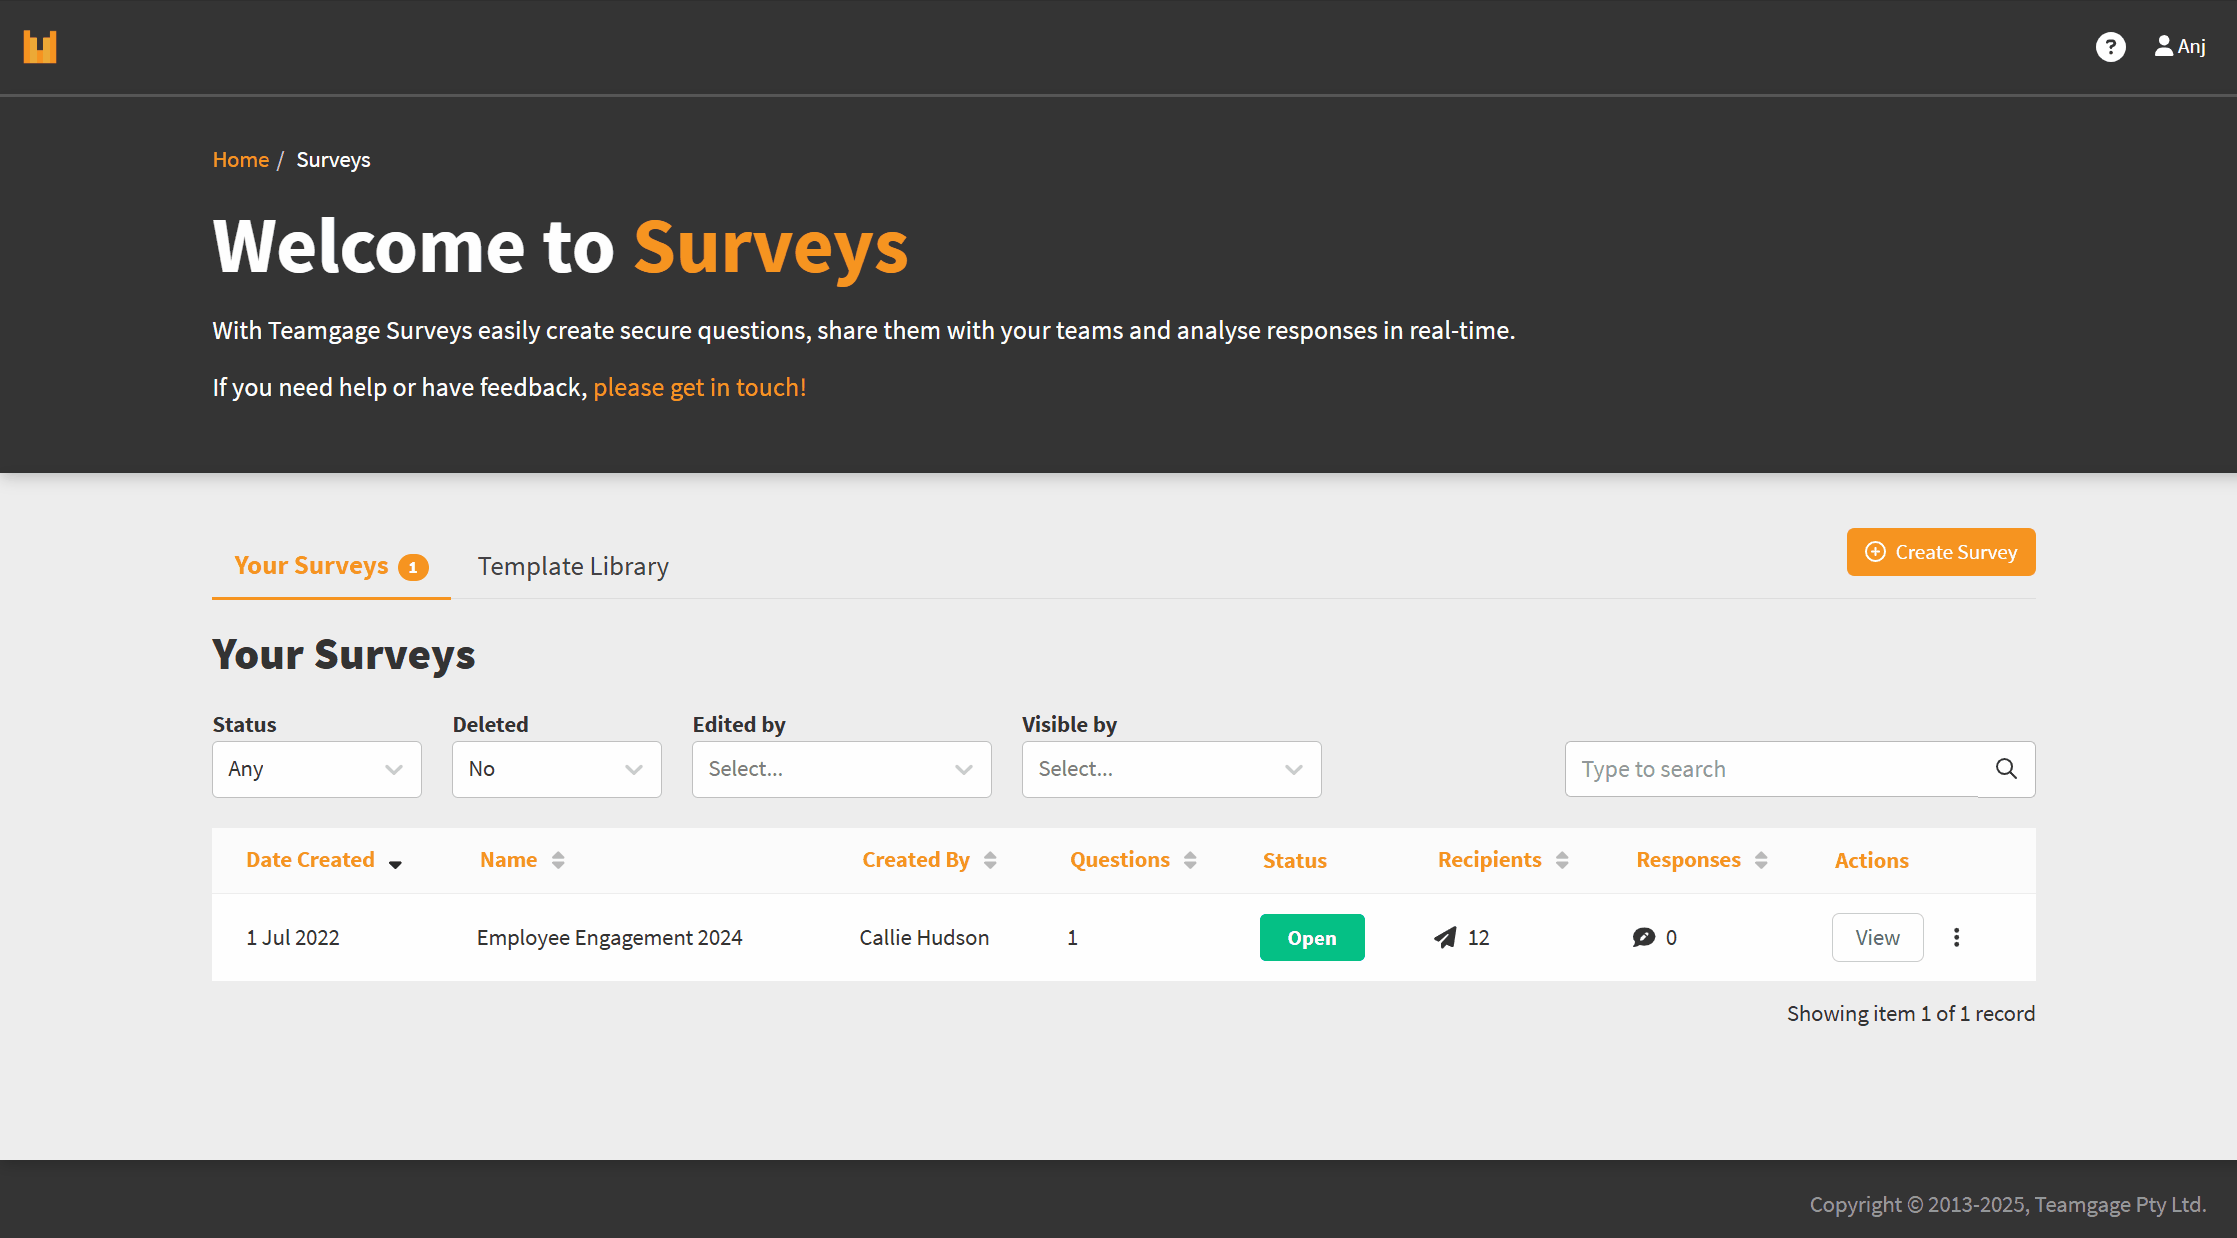Click the Callie Hudson cell
The image size is (2237, 1238).
924,937
